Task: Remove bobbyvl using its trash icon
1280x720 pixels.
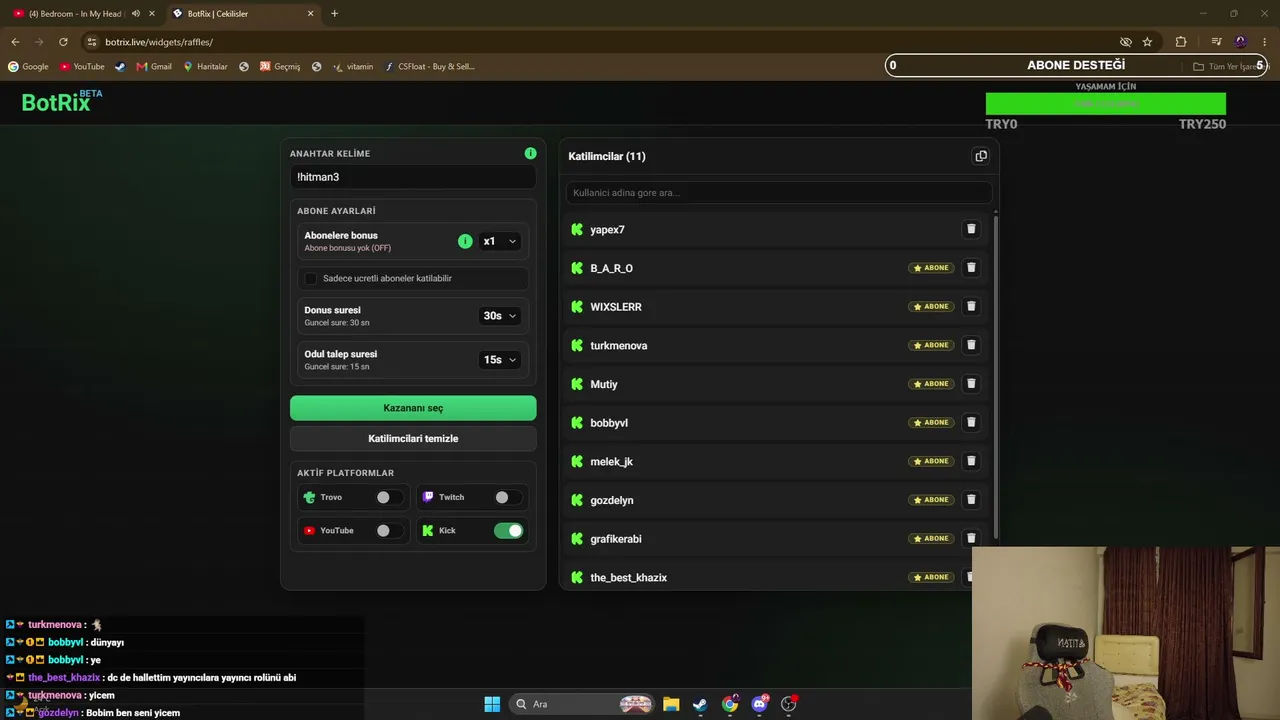Action: coord(970,422)
